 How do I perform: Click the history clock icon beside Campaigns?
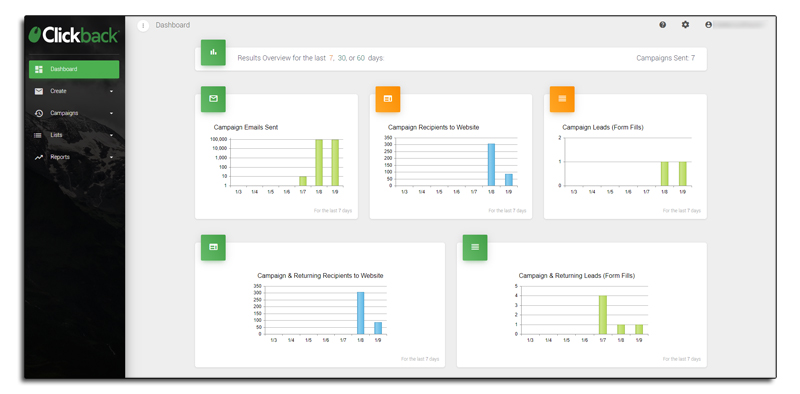click(39, 113)
